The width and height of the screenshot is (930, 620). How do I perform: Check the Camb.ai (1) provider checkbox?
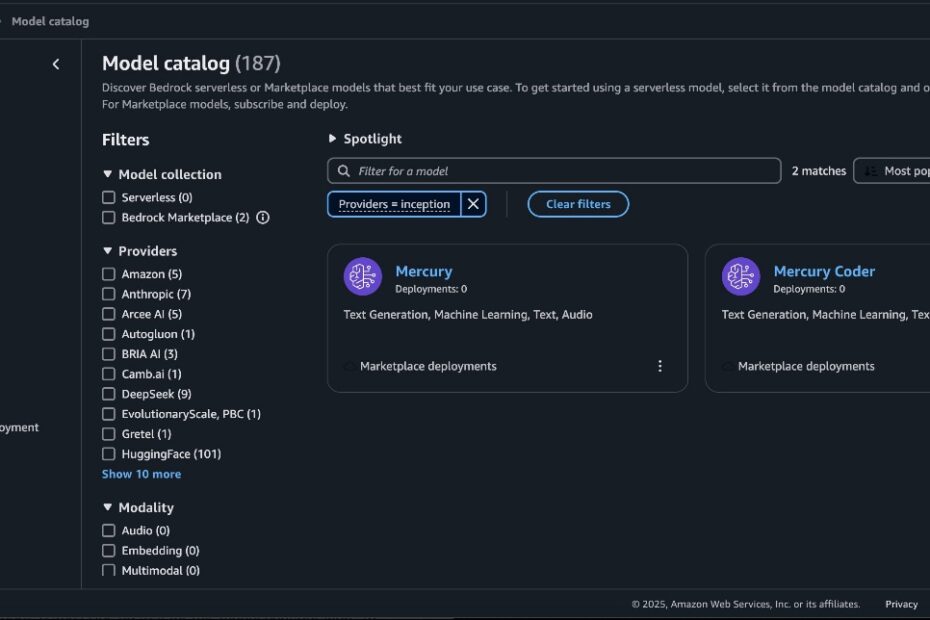109,374
